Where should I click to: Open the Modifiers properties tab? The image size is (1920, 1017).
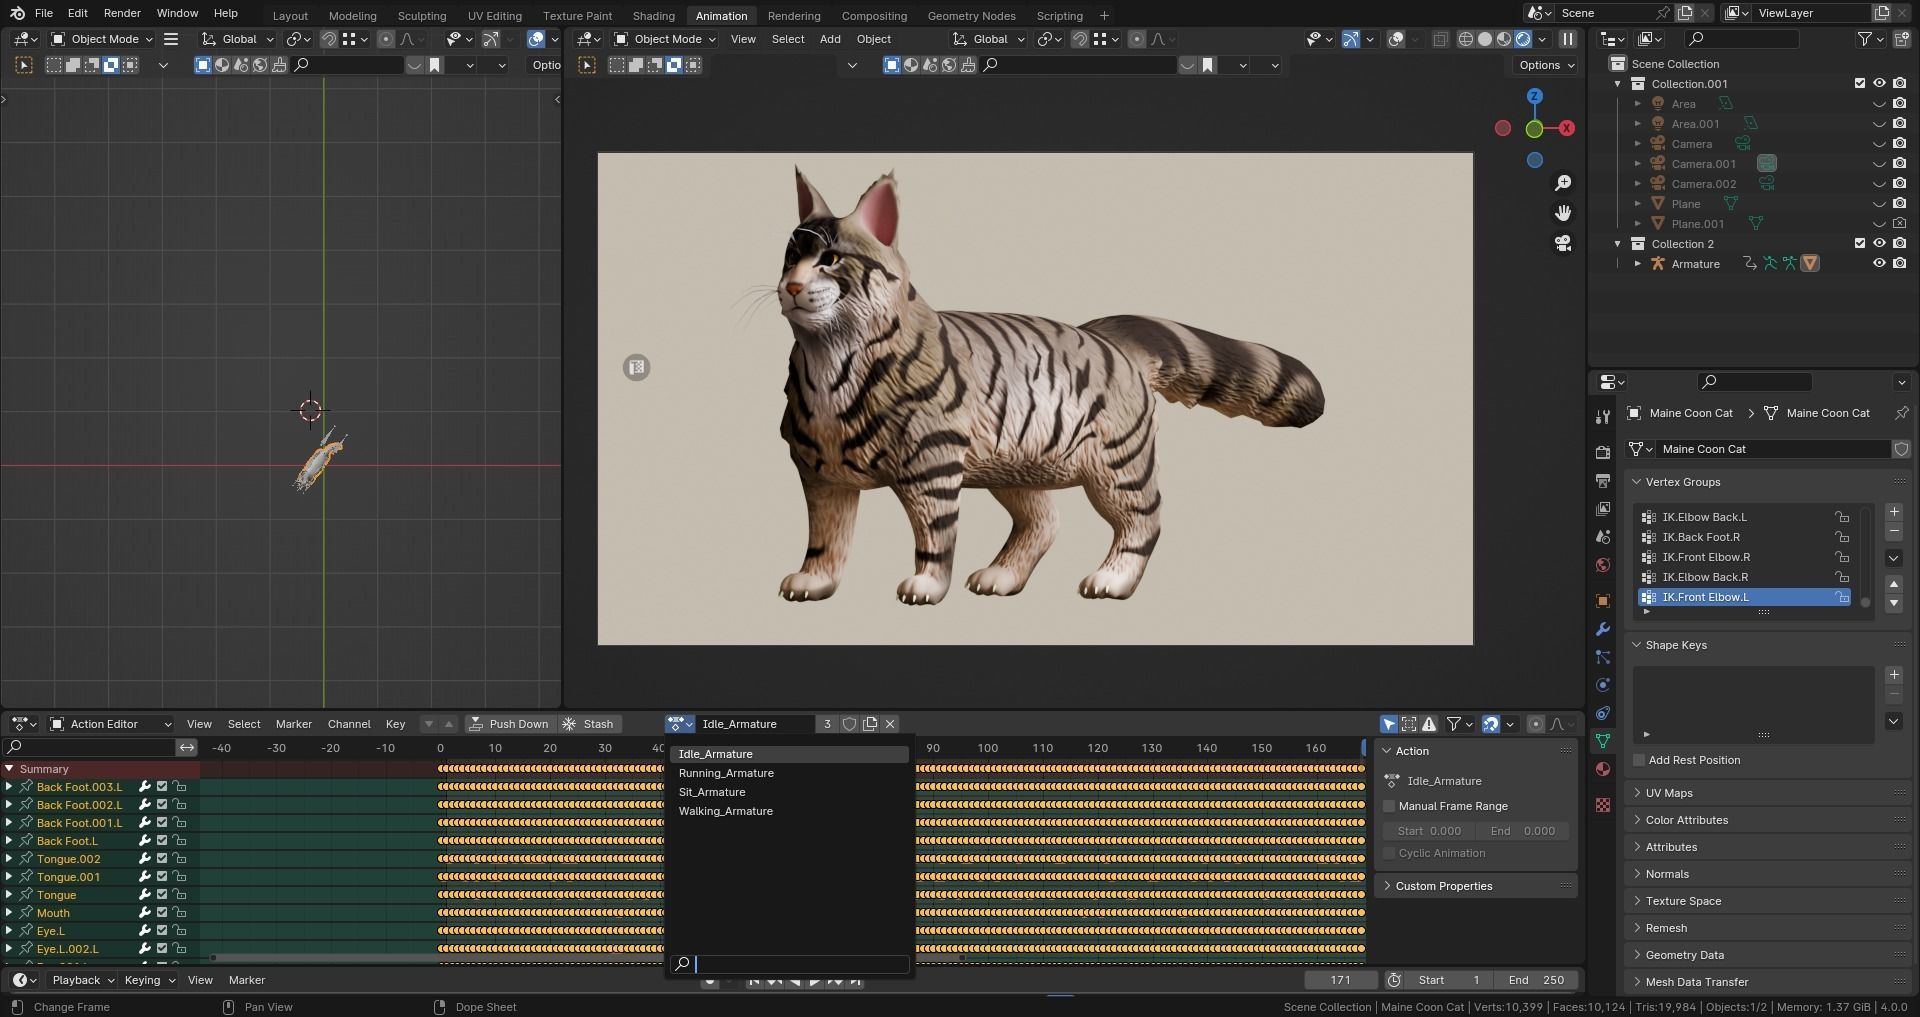pos(1603,629)
